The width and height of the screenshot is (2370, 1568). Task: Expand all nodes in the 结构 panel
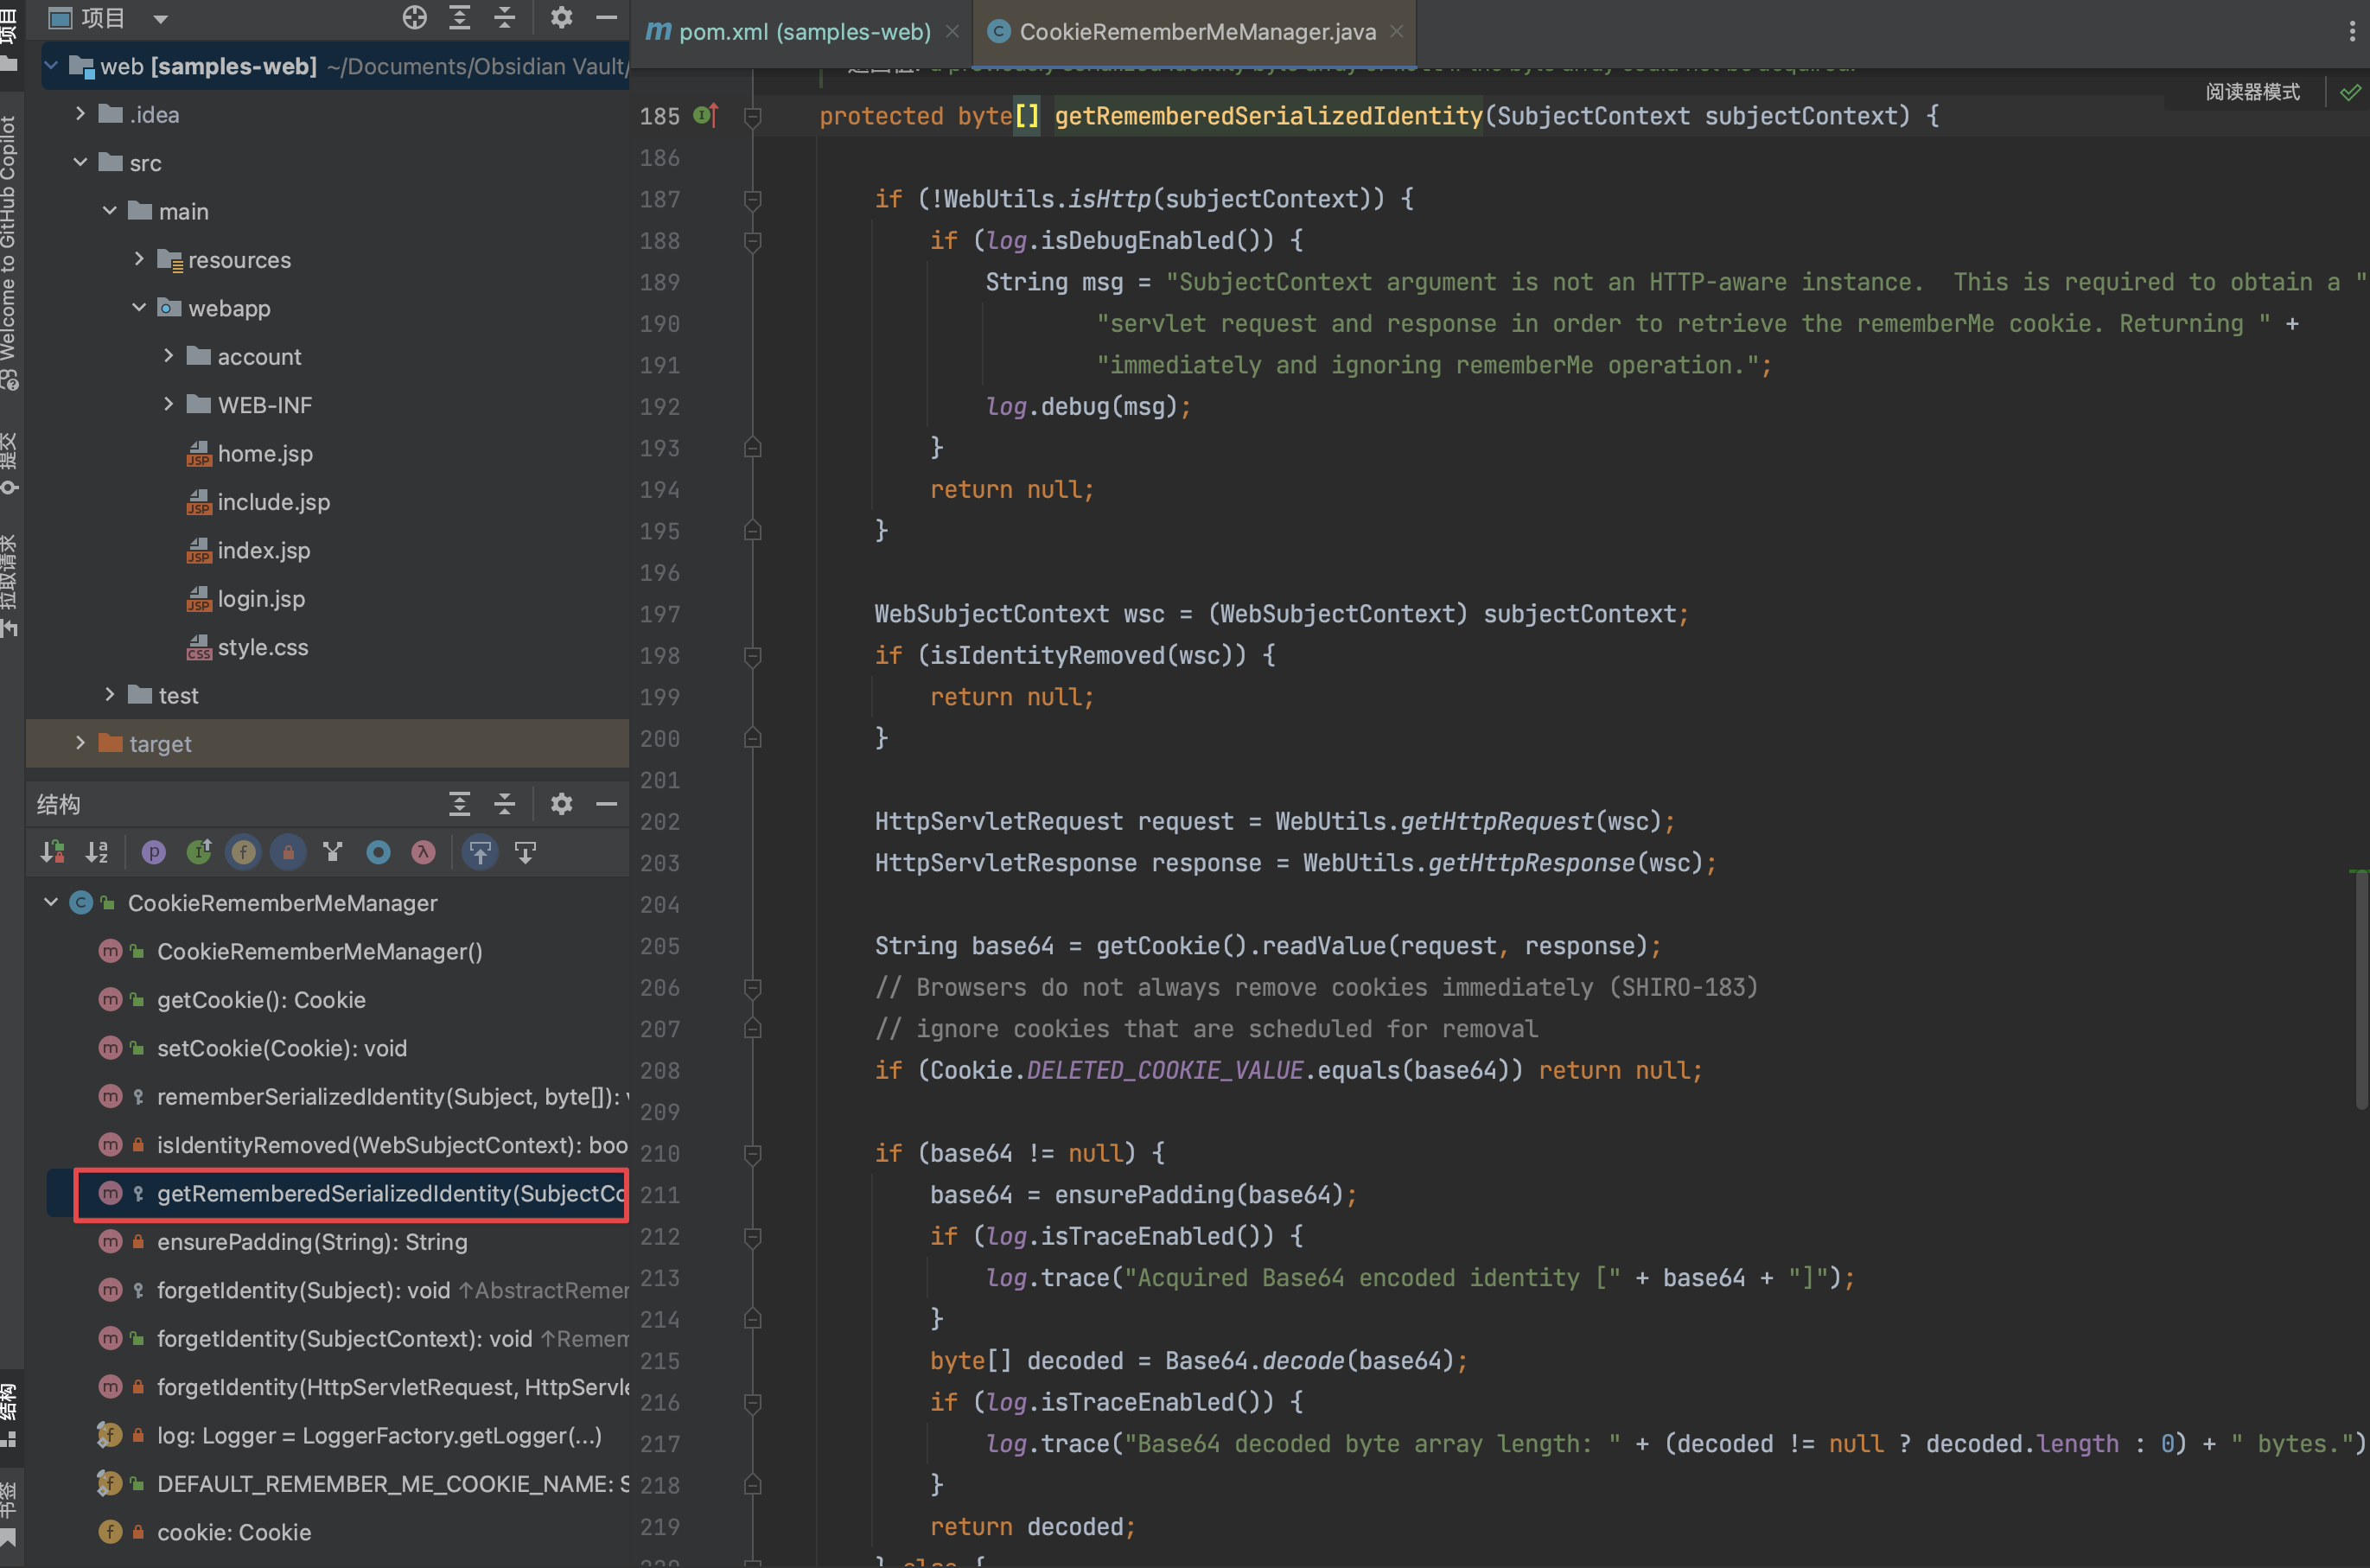(x=459, y=803)
